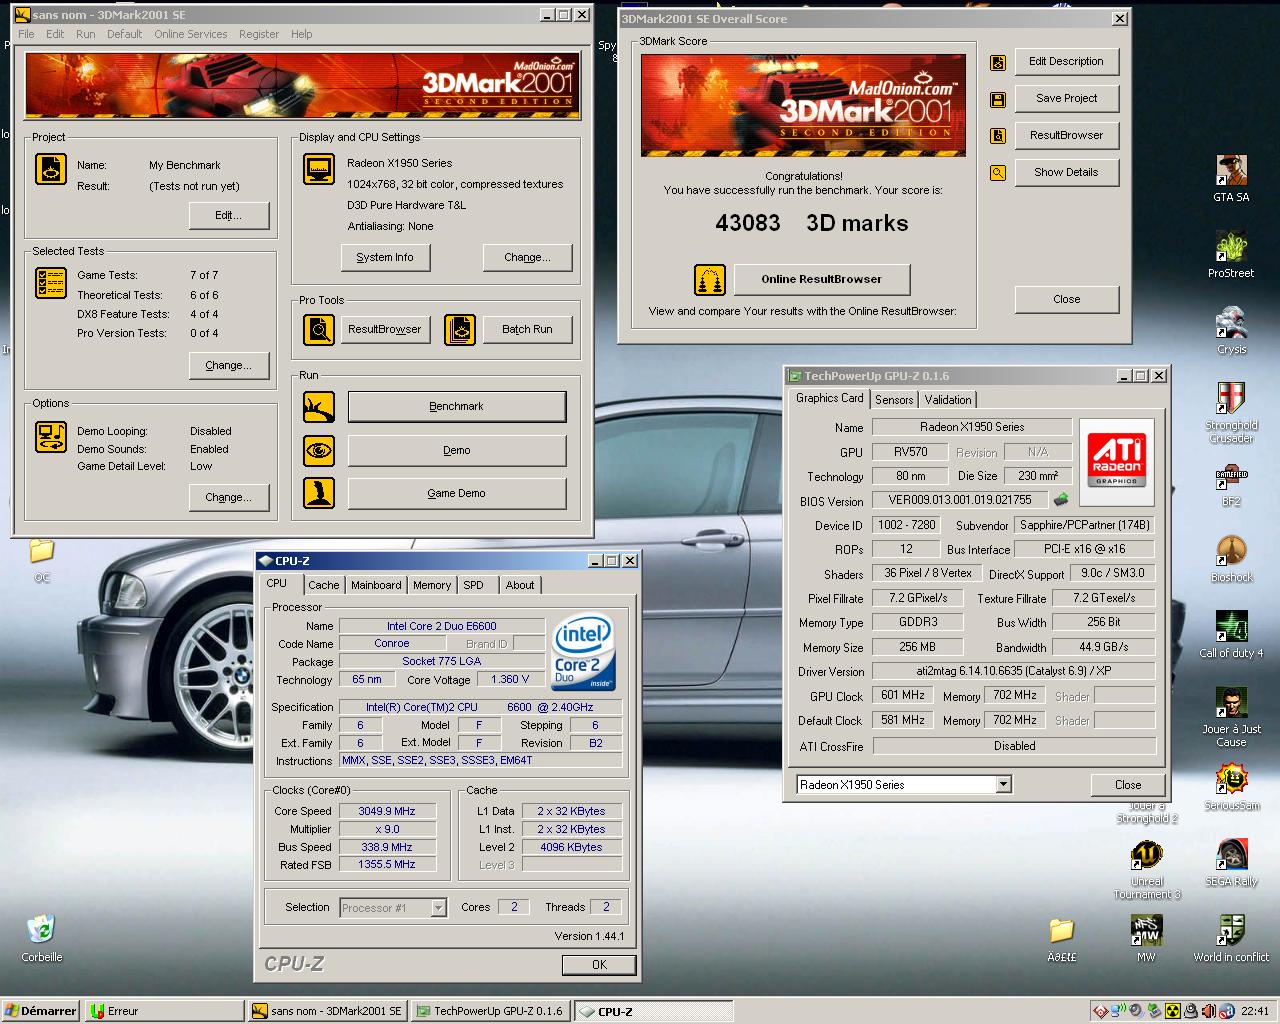
Task: Open GTA SA desktop shortcut
Action: tap(1231, 178)
